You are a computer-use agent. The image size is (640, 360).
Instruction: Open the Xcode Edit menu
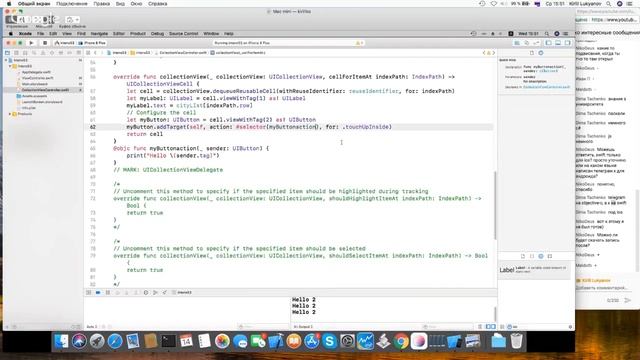pyautogui.click(x=53, y=34)
